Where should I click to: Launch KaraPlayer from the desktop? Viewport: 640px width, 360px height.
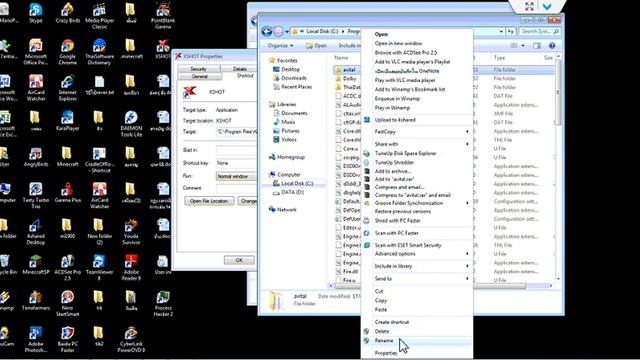click(x=67, y=120)
